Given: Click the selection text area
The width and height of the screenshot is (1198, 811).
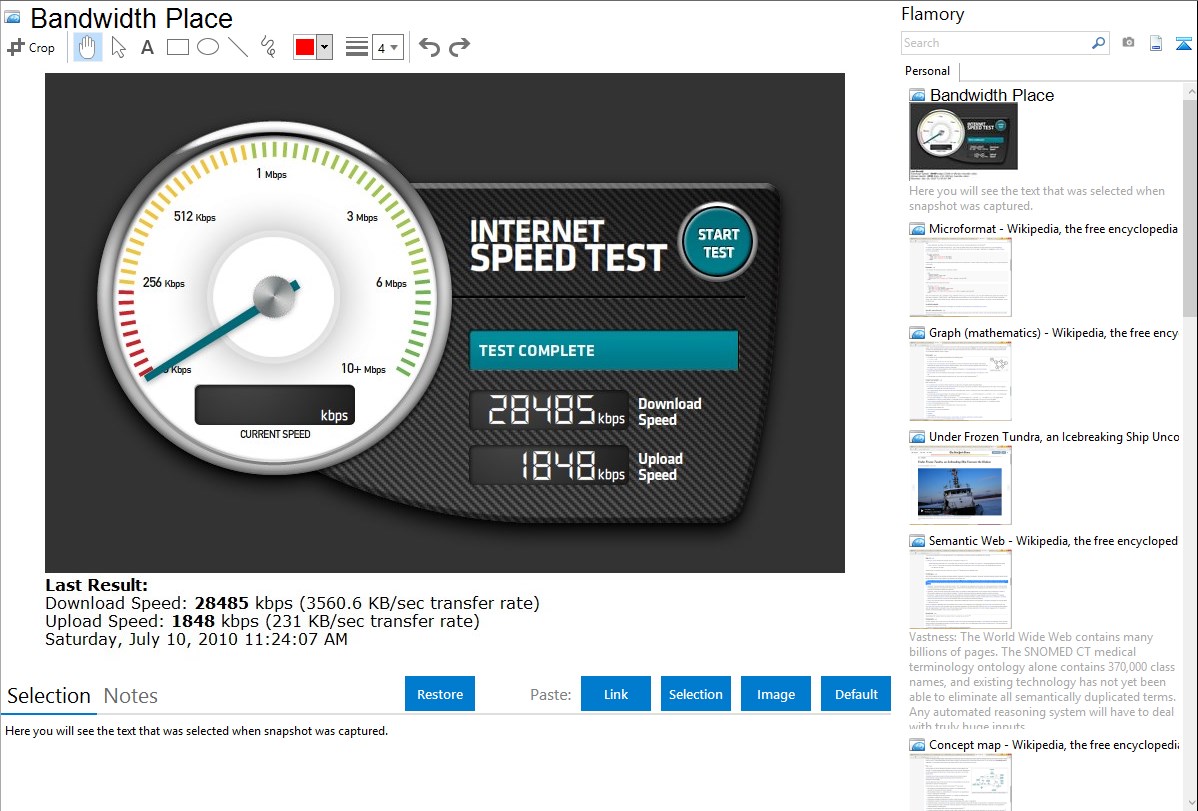Looking at the screenshot, I should click(x=445, y=764).
